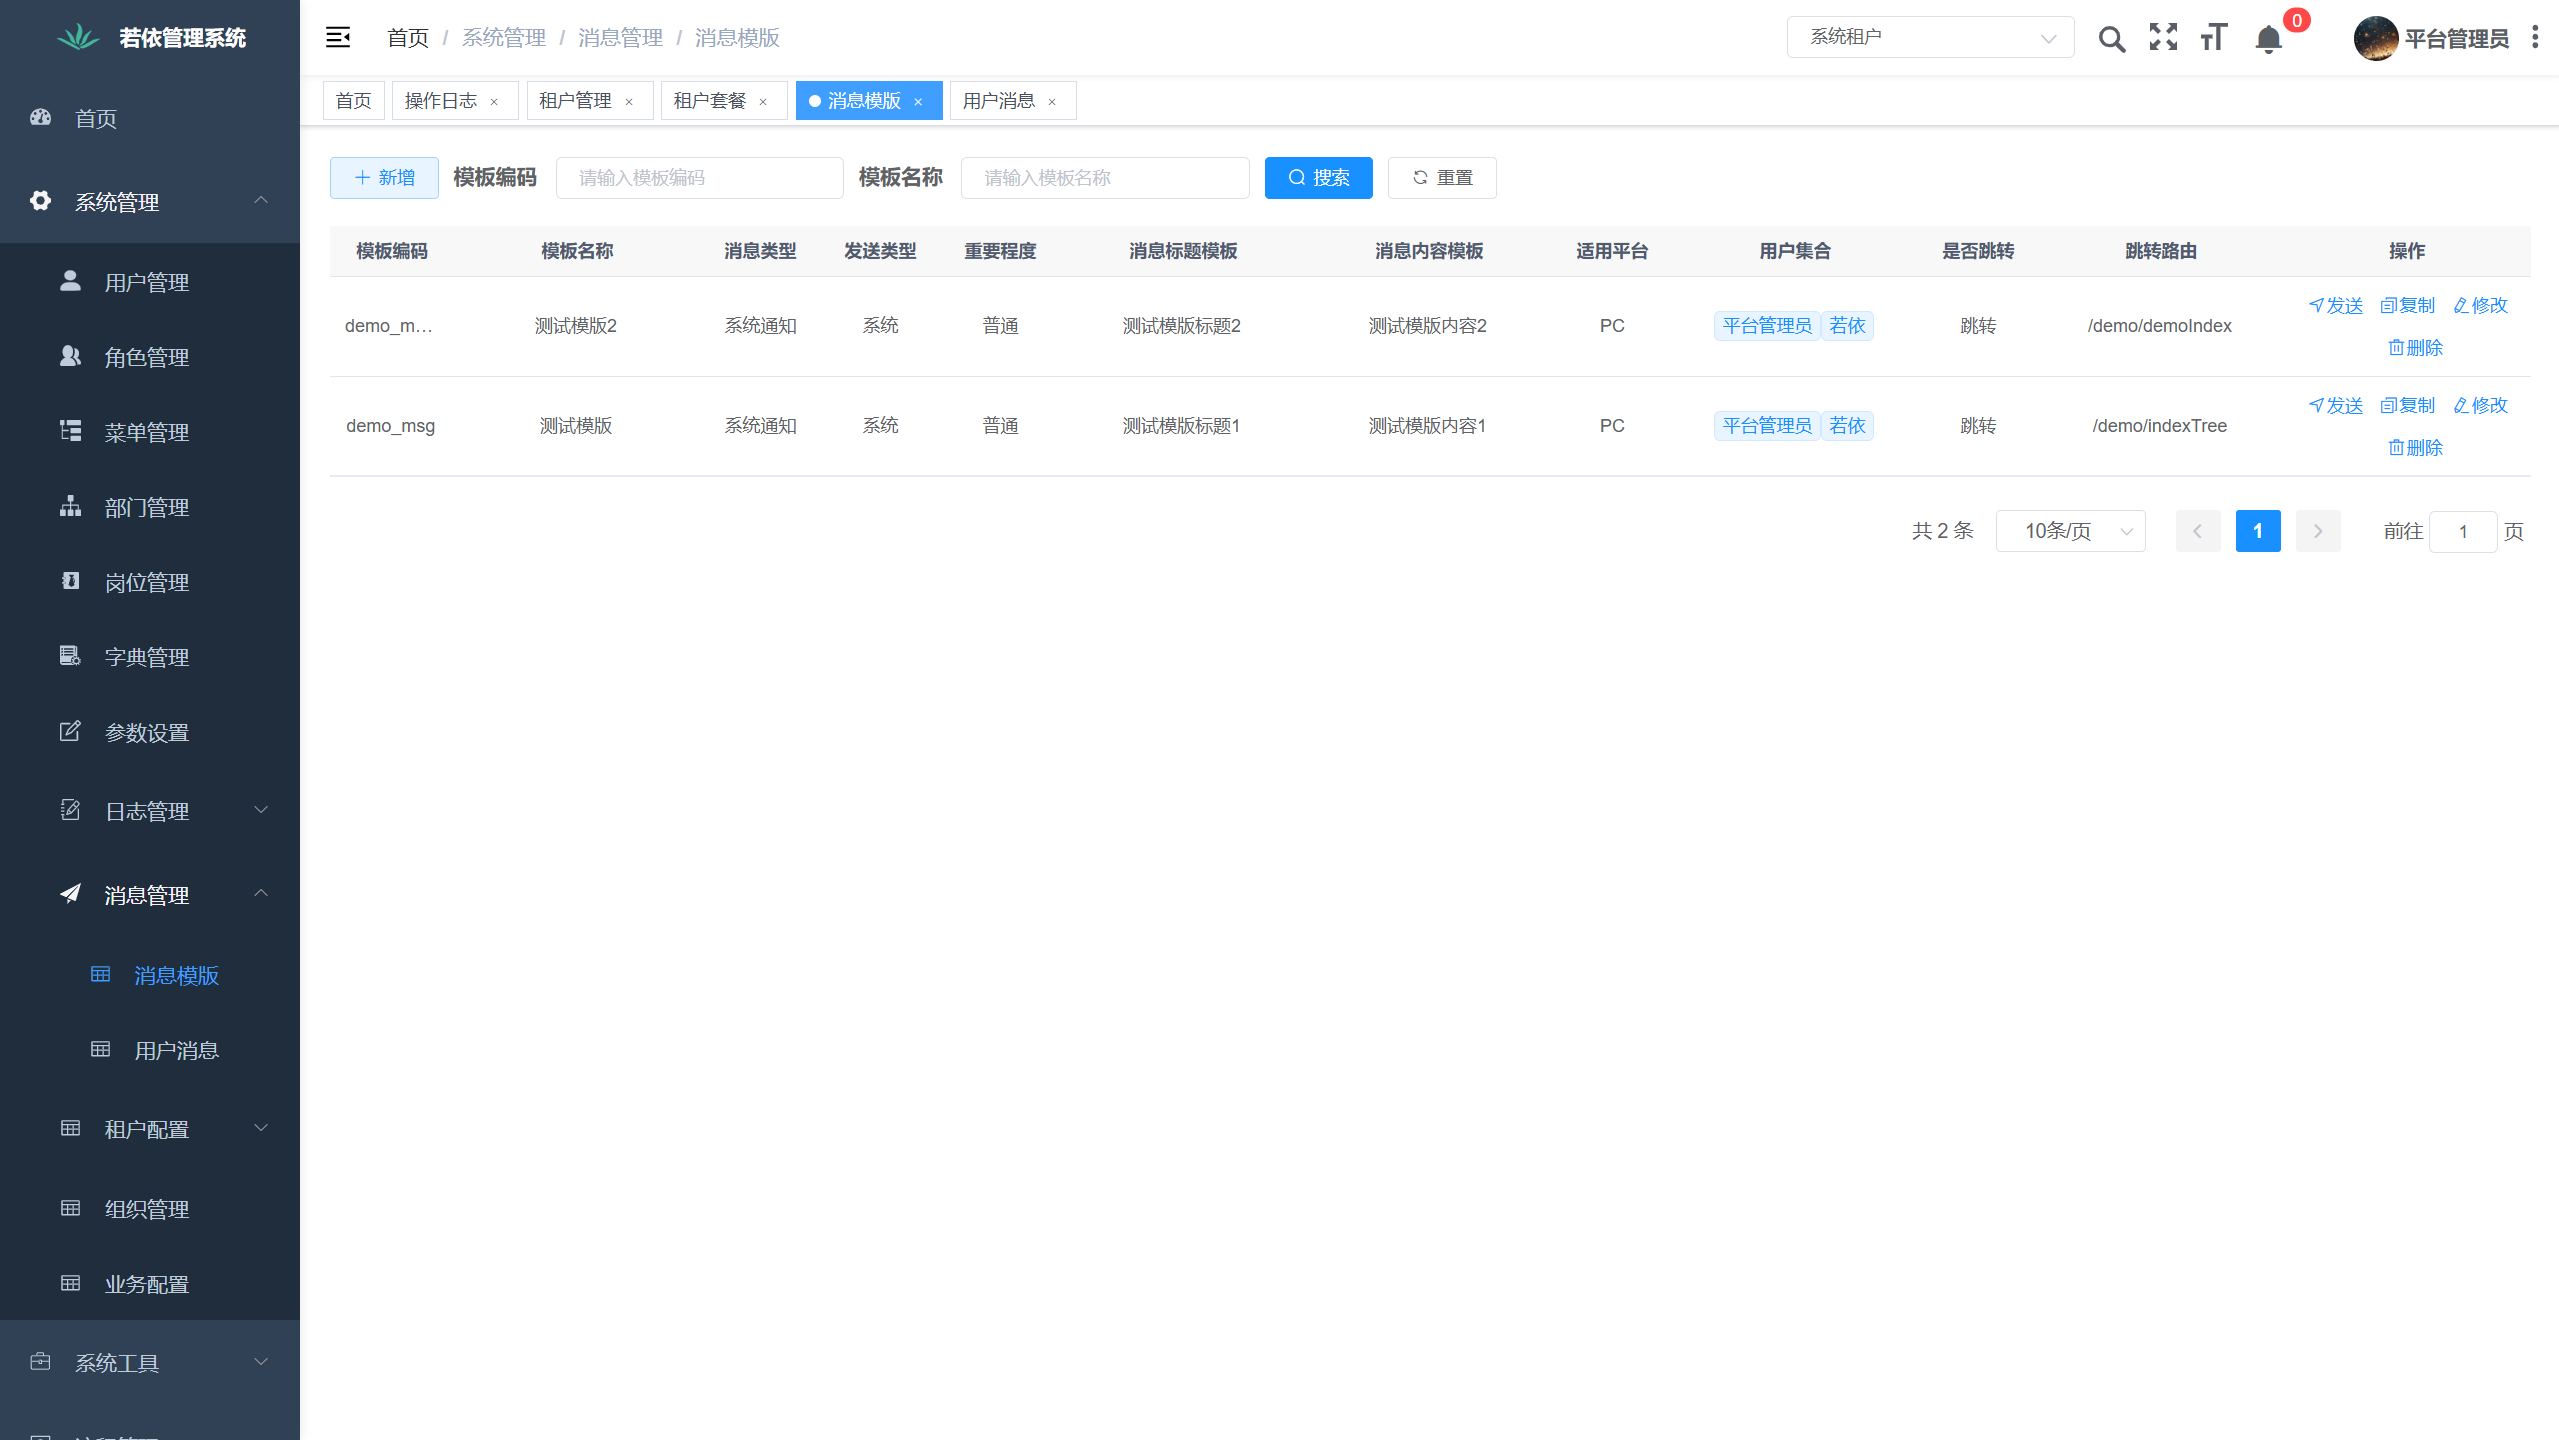Check notifications via the bell icon
Viewport: 2559px width, 1440px height.
2267,40
